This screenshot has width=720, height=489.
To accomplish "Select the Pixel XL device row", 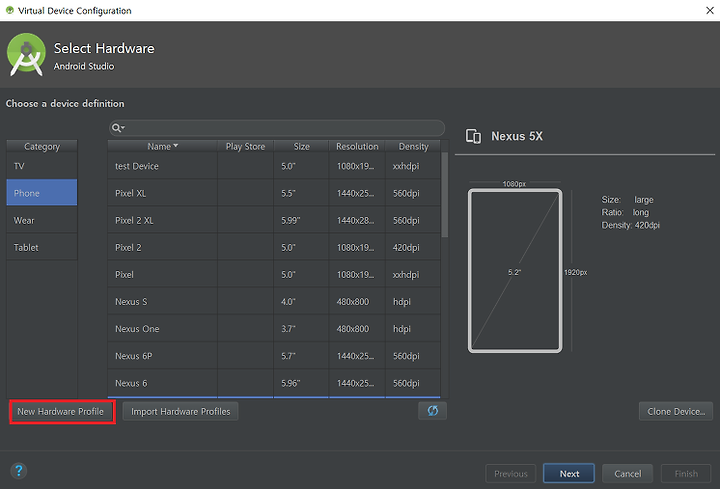I will [274, 193].
